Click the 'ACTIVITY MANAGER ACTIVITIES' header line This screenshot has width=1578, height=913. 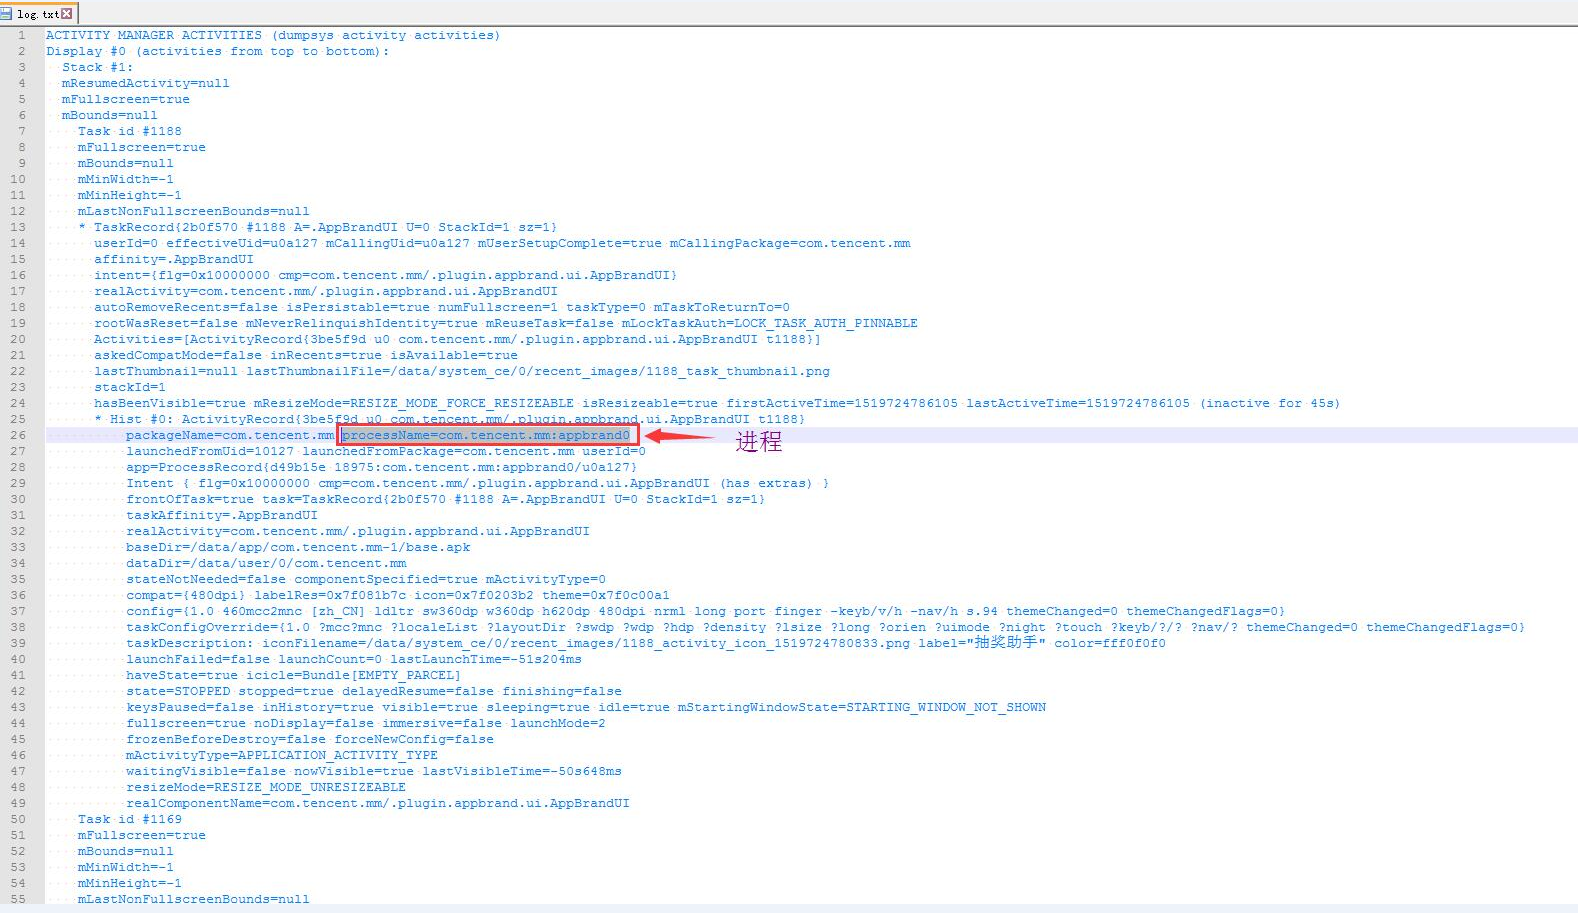coord(273,35)
